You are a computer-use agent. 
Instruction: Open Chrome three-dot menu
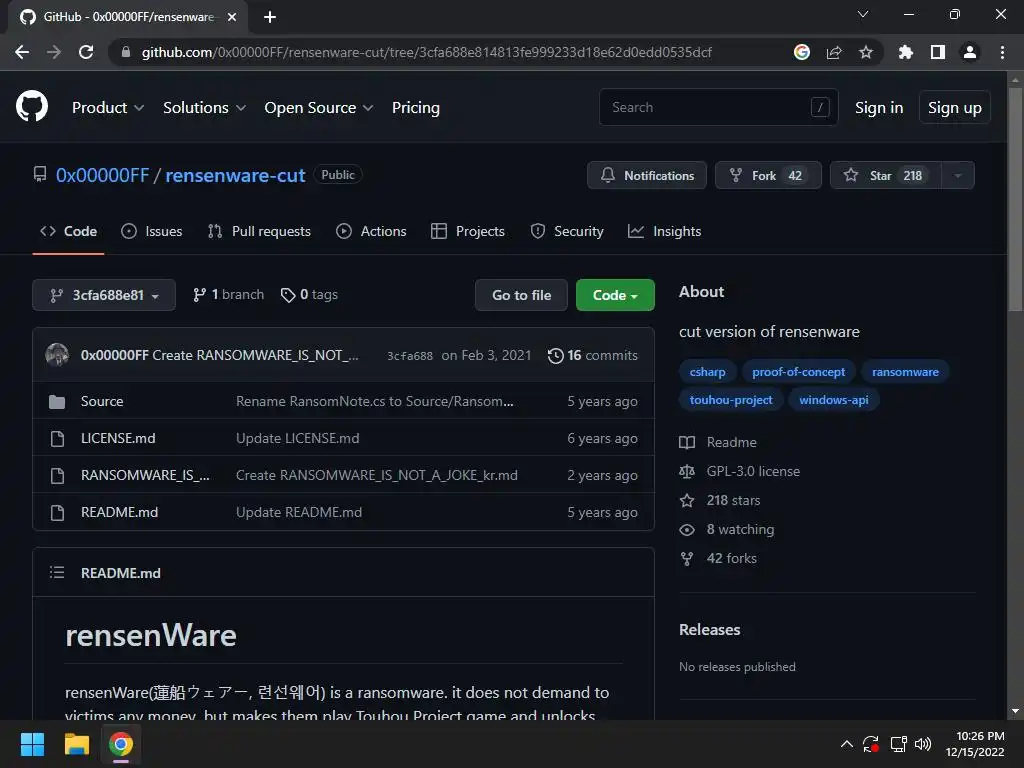coord(1002,52)
